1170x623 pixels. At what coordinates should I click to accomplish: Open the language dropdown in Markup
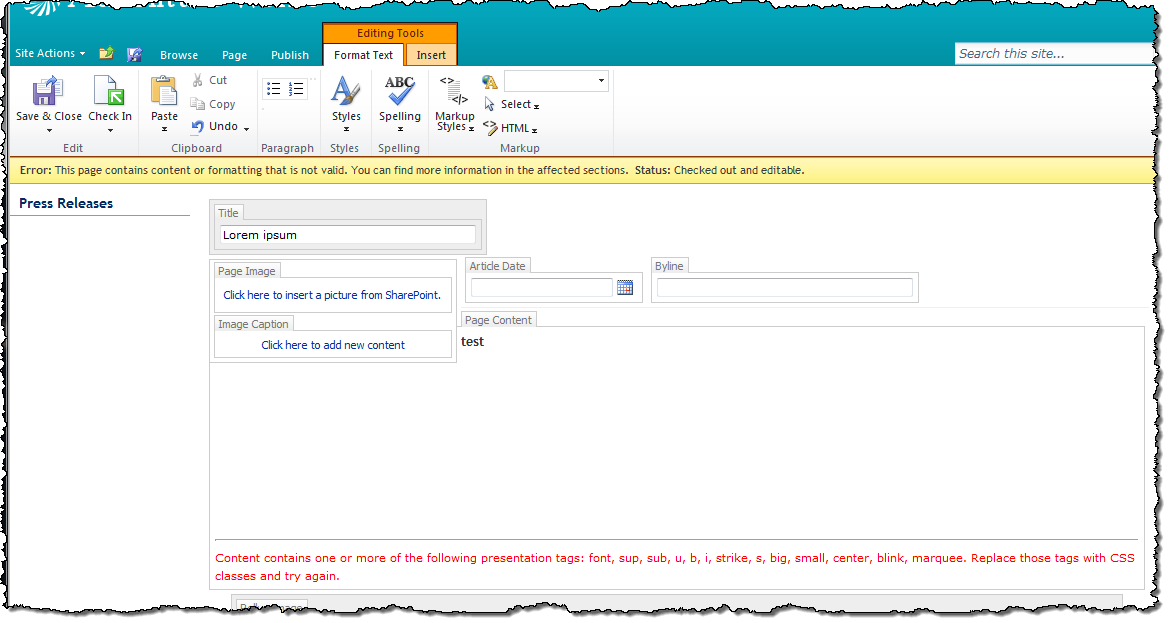[556, 81]
